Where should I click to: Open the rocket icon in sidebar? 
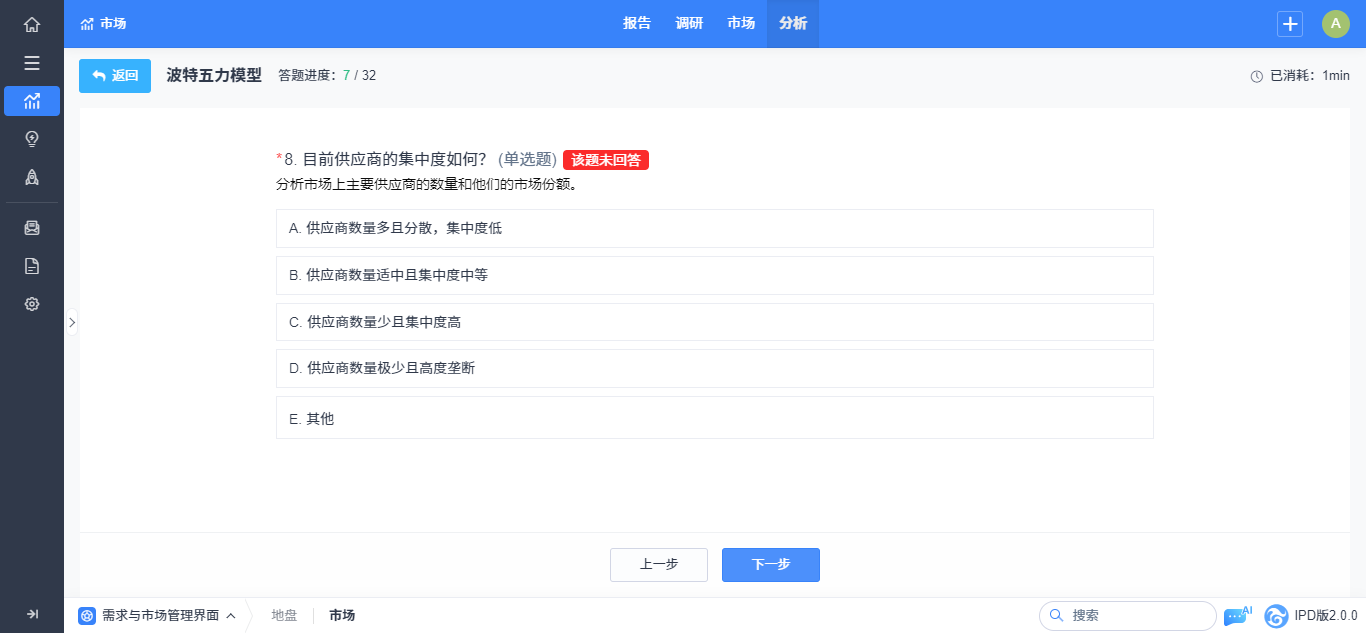click(x=32, y=177)
